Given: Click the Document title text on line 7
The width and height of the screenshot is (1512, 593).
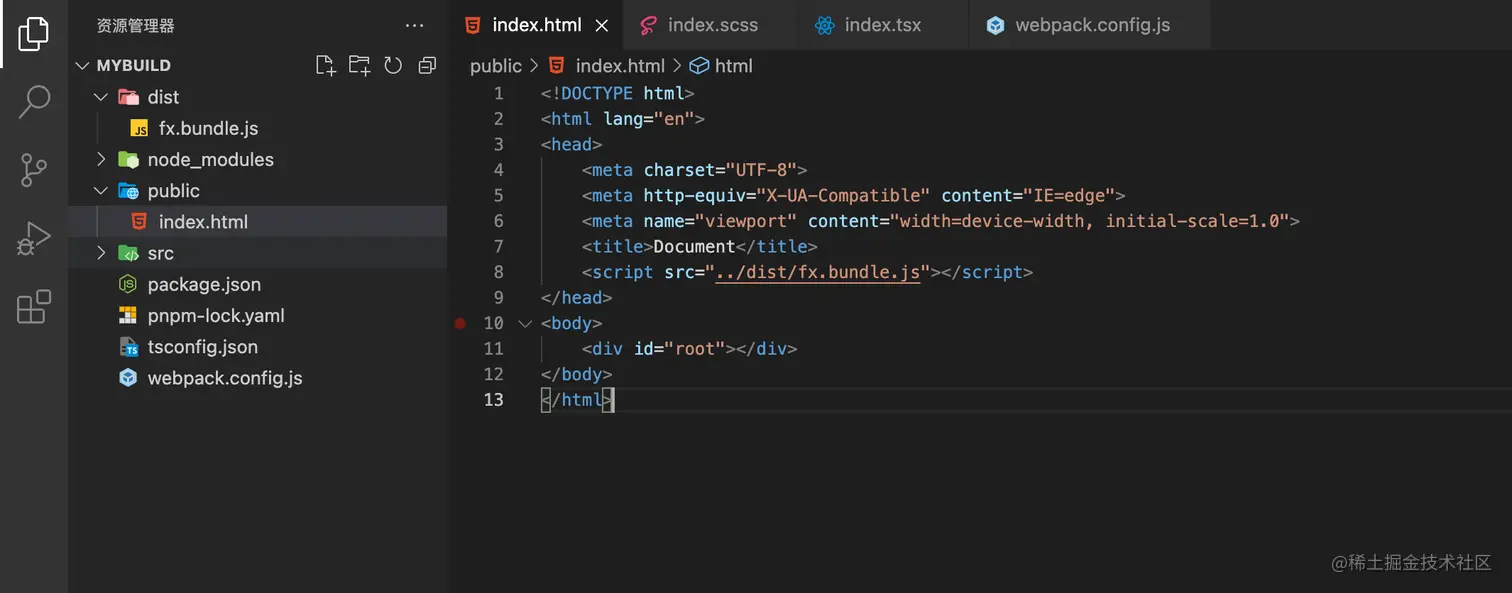Looking at the screenshot, I should tap(694, 246).
